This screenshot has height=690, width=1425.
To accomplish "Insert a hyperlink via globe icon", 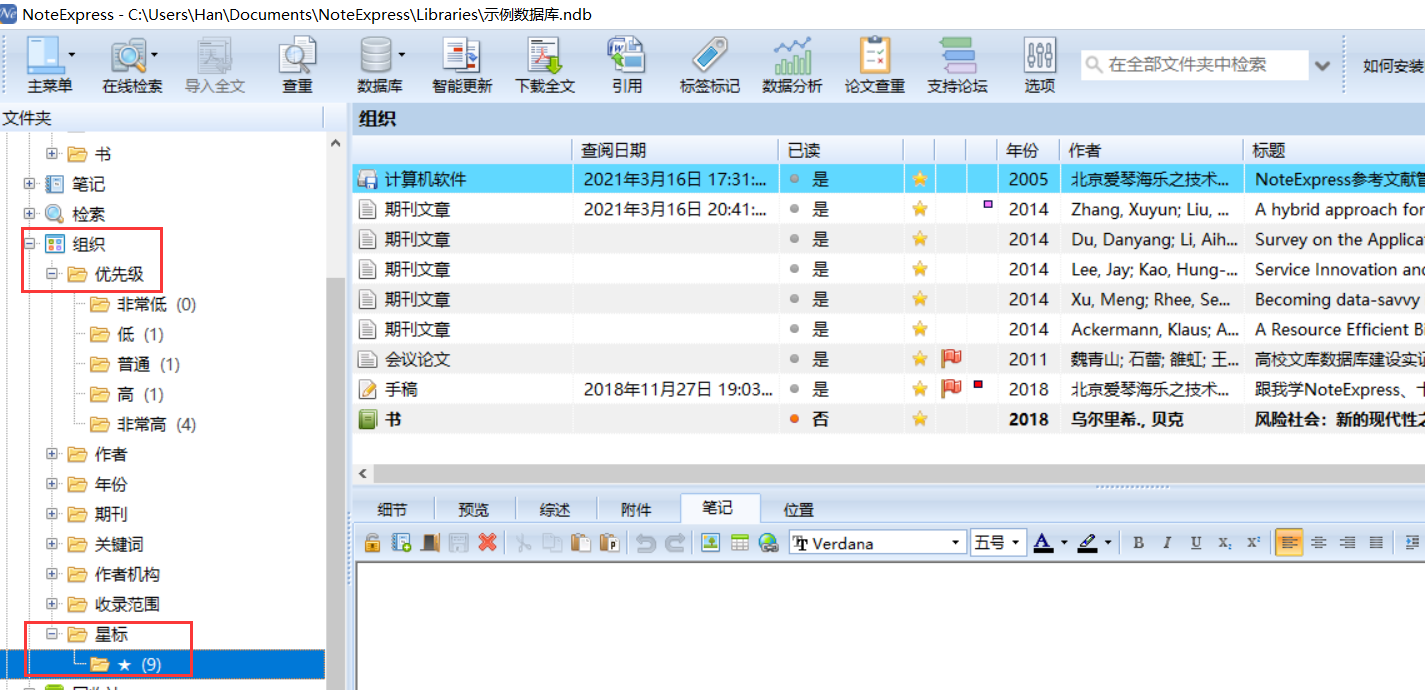I will coord(768,543).
